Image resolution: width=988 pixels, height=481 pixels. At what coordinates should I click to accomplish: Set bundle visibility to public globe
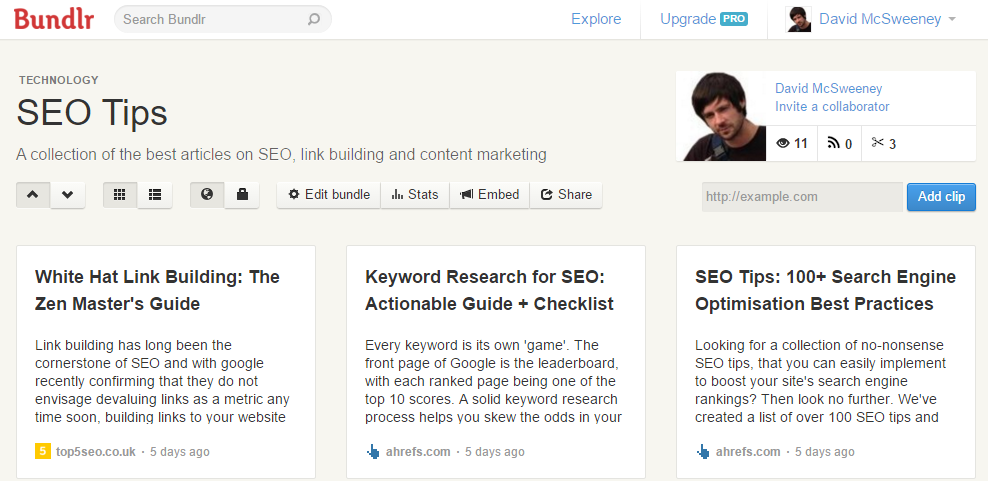[x=207, y=194]
